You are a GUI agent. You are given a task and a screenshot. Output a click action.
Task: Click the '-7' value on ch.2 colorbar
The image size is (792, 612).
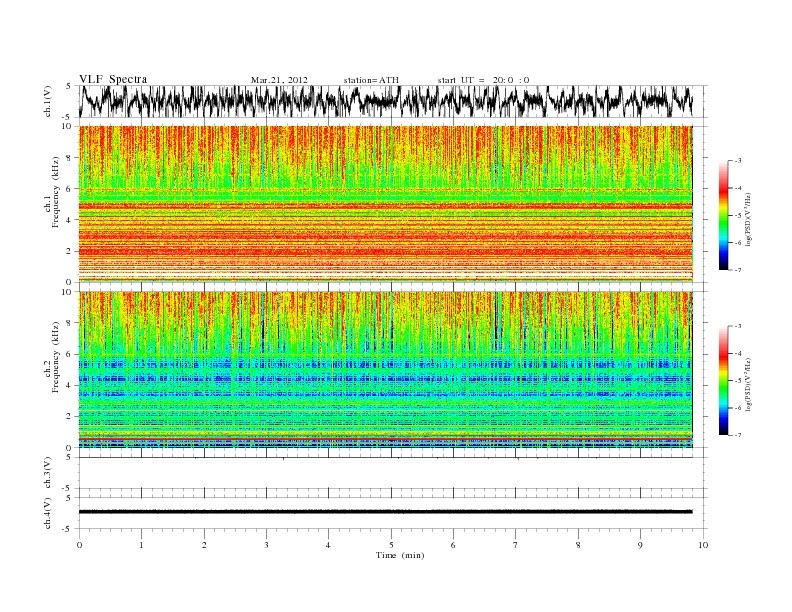tap(737, 435)
